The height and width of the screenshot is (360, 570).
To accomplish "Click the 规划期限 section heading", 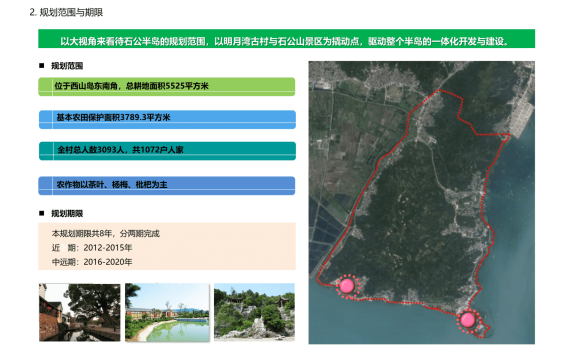I will (x=67, y=213).
